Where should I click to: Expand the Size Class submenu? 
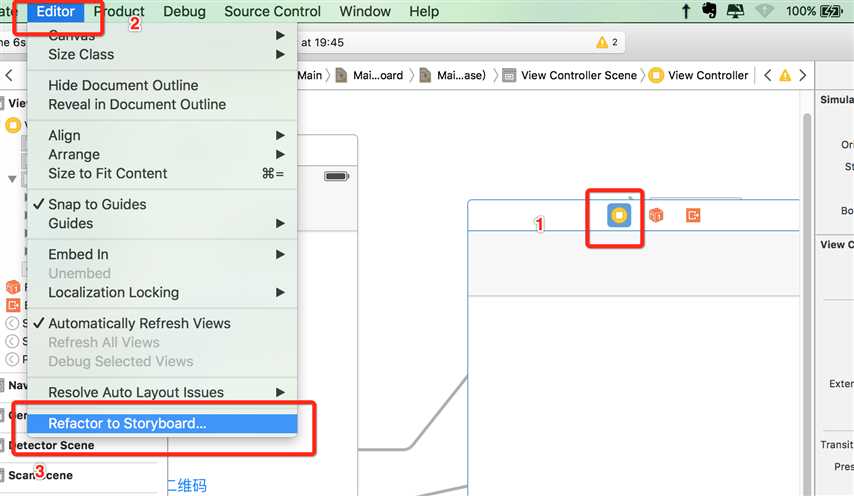coord(162,54)
